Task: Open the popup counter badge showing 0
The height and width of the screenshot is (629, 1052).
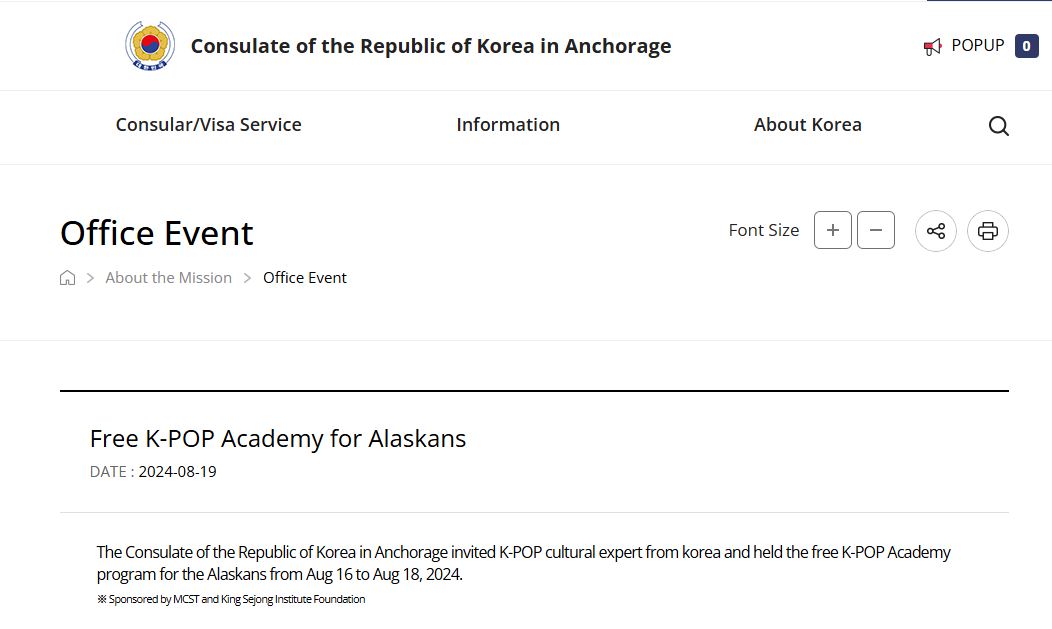Action: (1027, 46)
